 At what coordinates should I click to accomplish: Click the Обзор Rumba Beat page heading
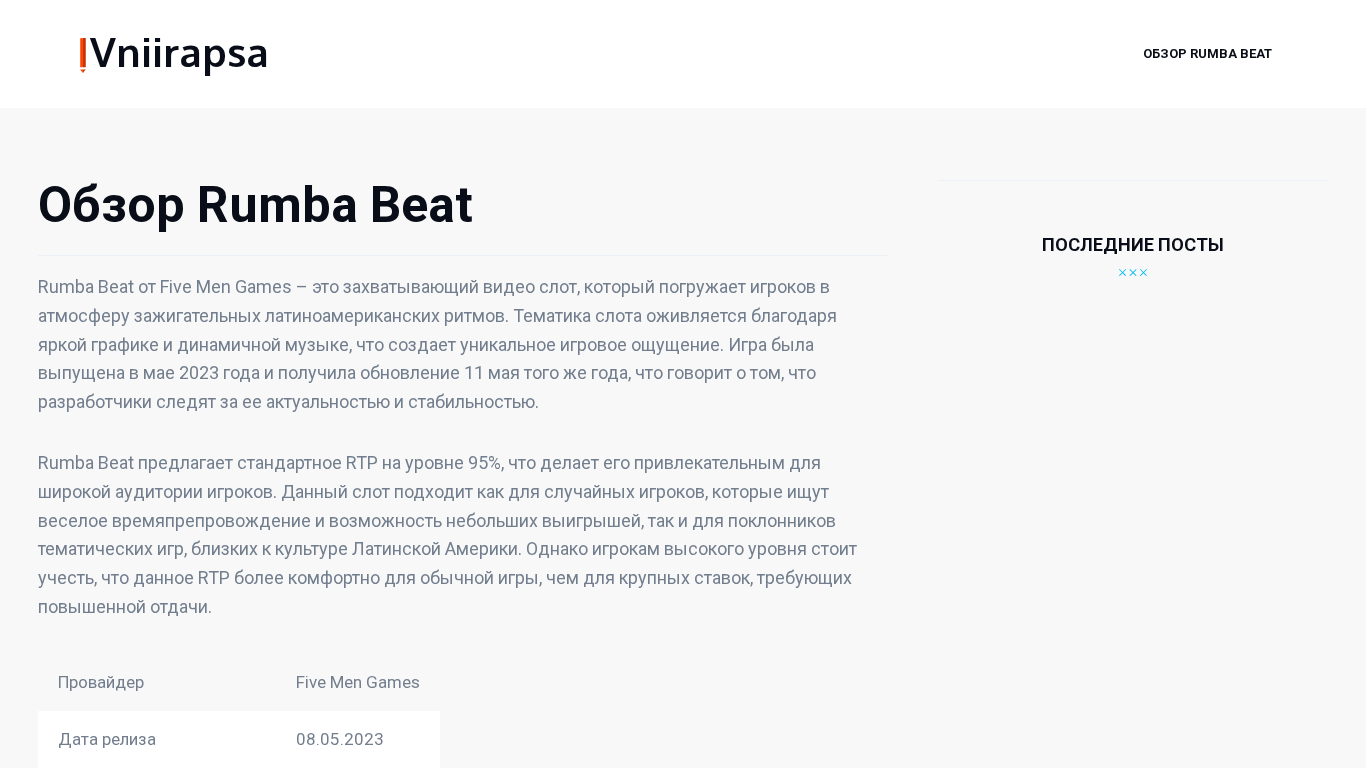click(x=255, y=205)
